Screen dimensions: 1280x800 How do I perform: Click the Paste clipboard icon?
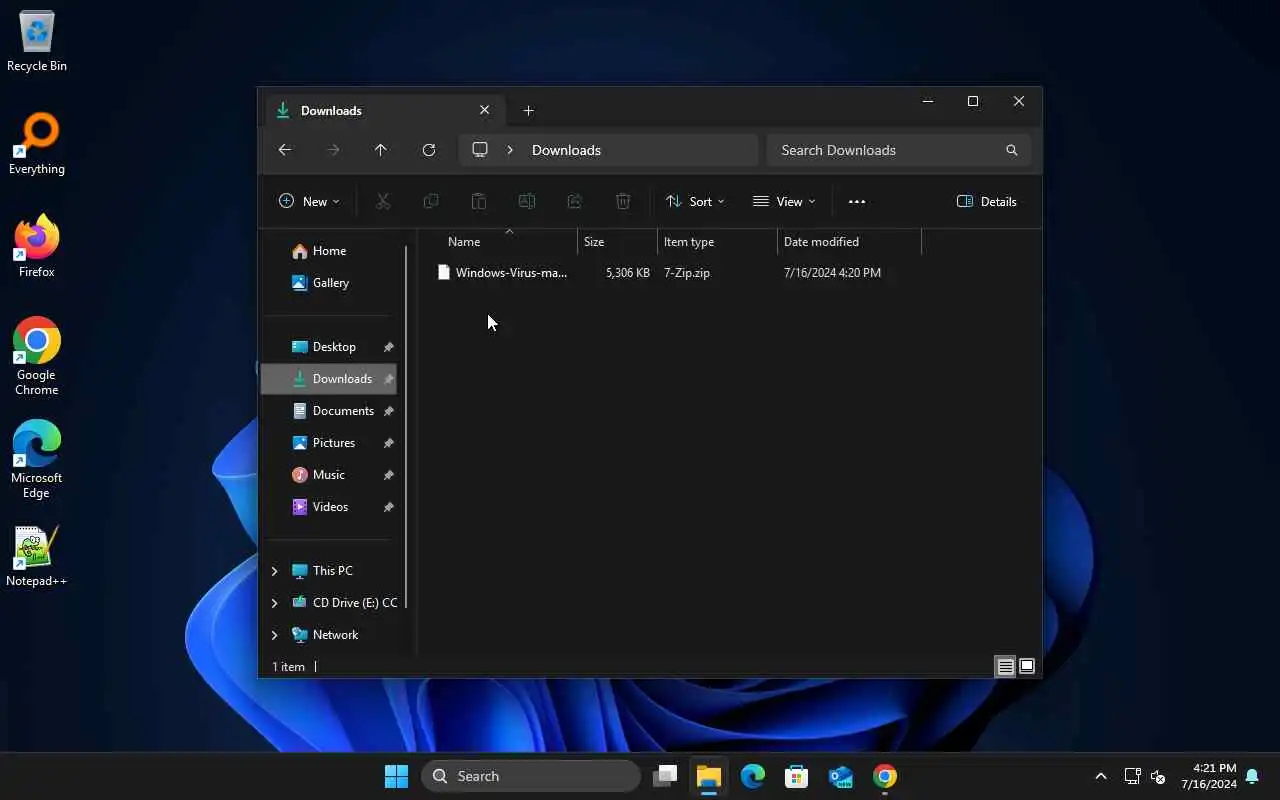[479, 201]
